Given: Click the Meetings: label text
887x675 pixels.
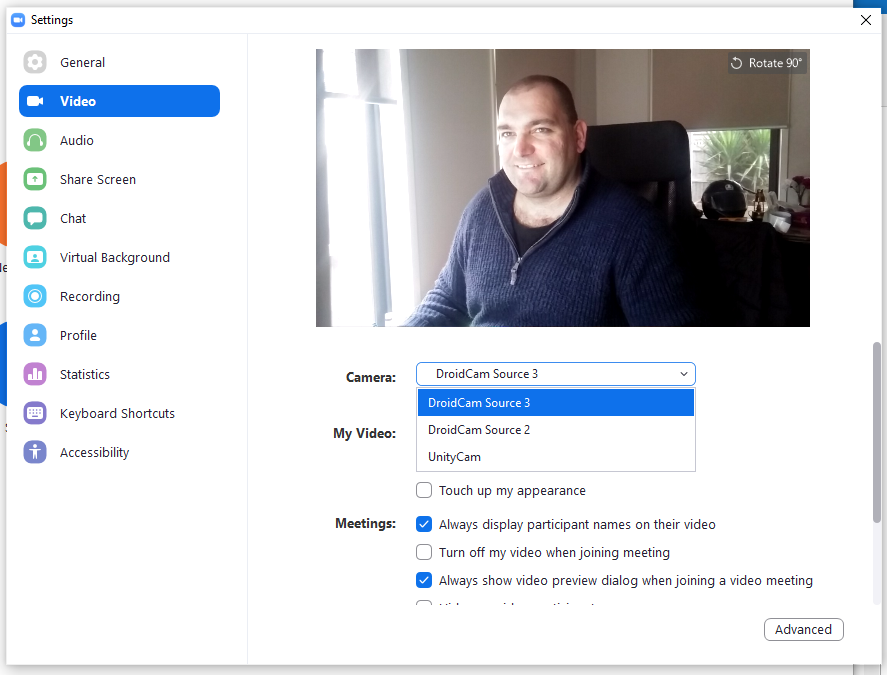Looking at the screenshot, I should click(365, 523).
